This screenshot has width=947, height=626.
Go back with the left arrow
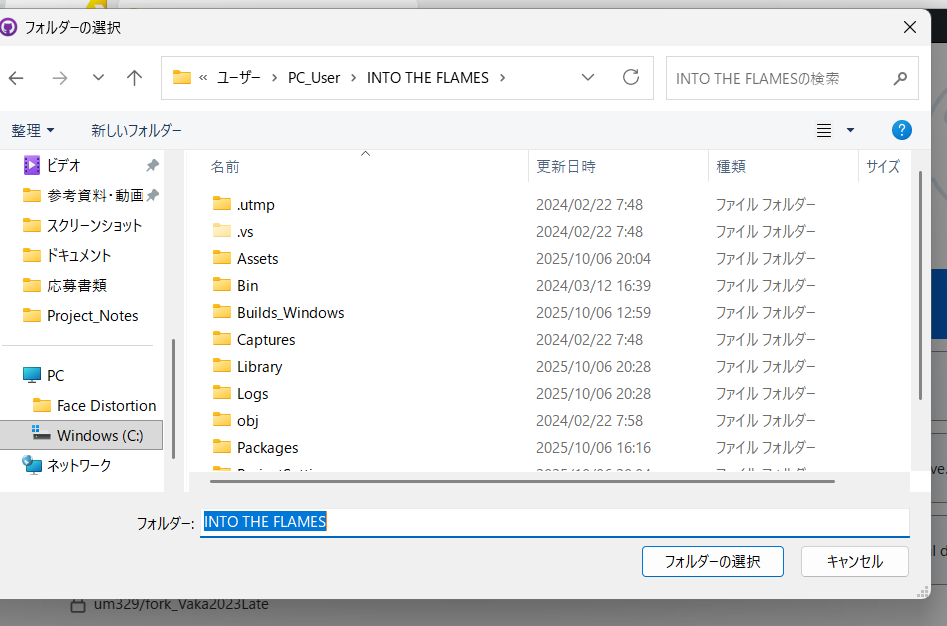click(x=16, y=78)
